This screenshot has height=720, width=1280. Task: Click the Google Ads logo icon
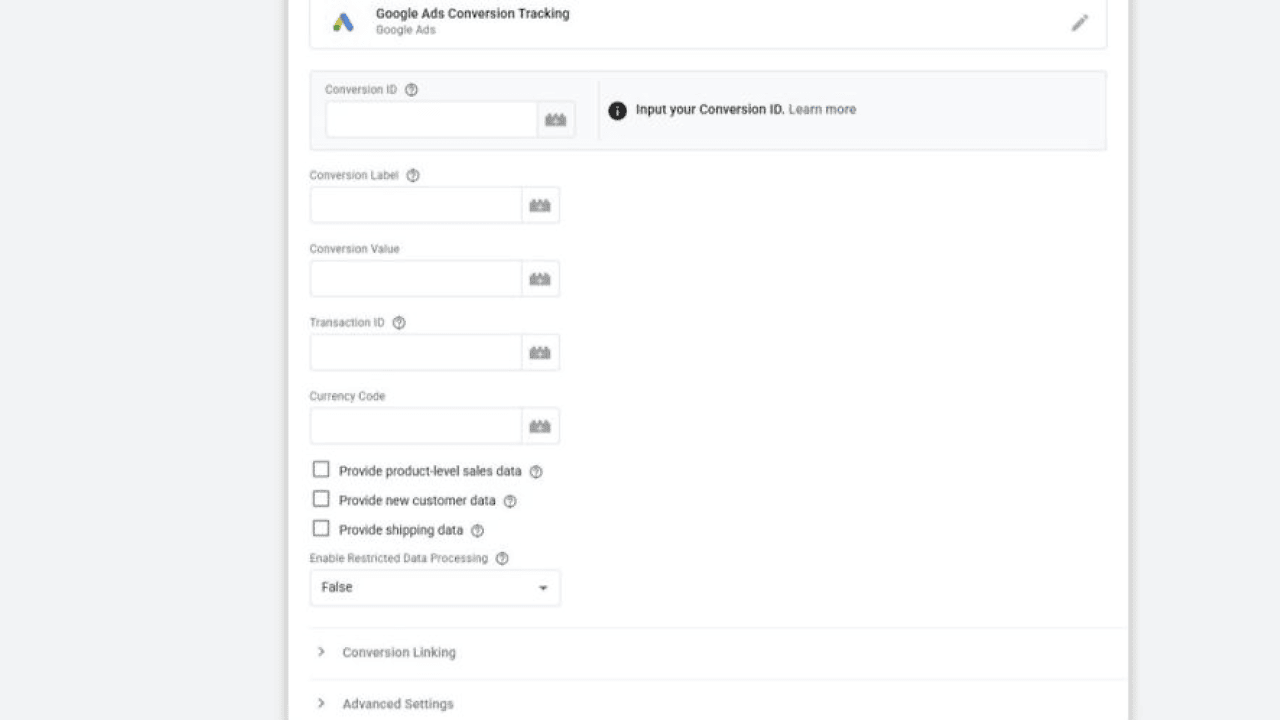(343, 22)
